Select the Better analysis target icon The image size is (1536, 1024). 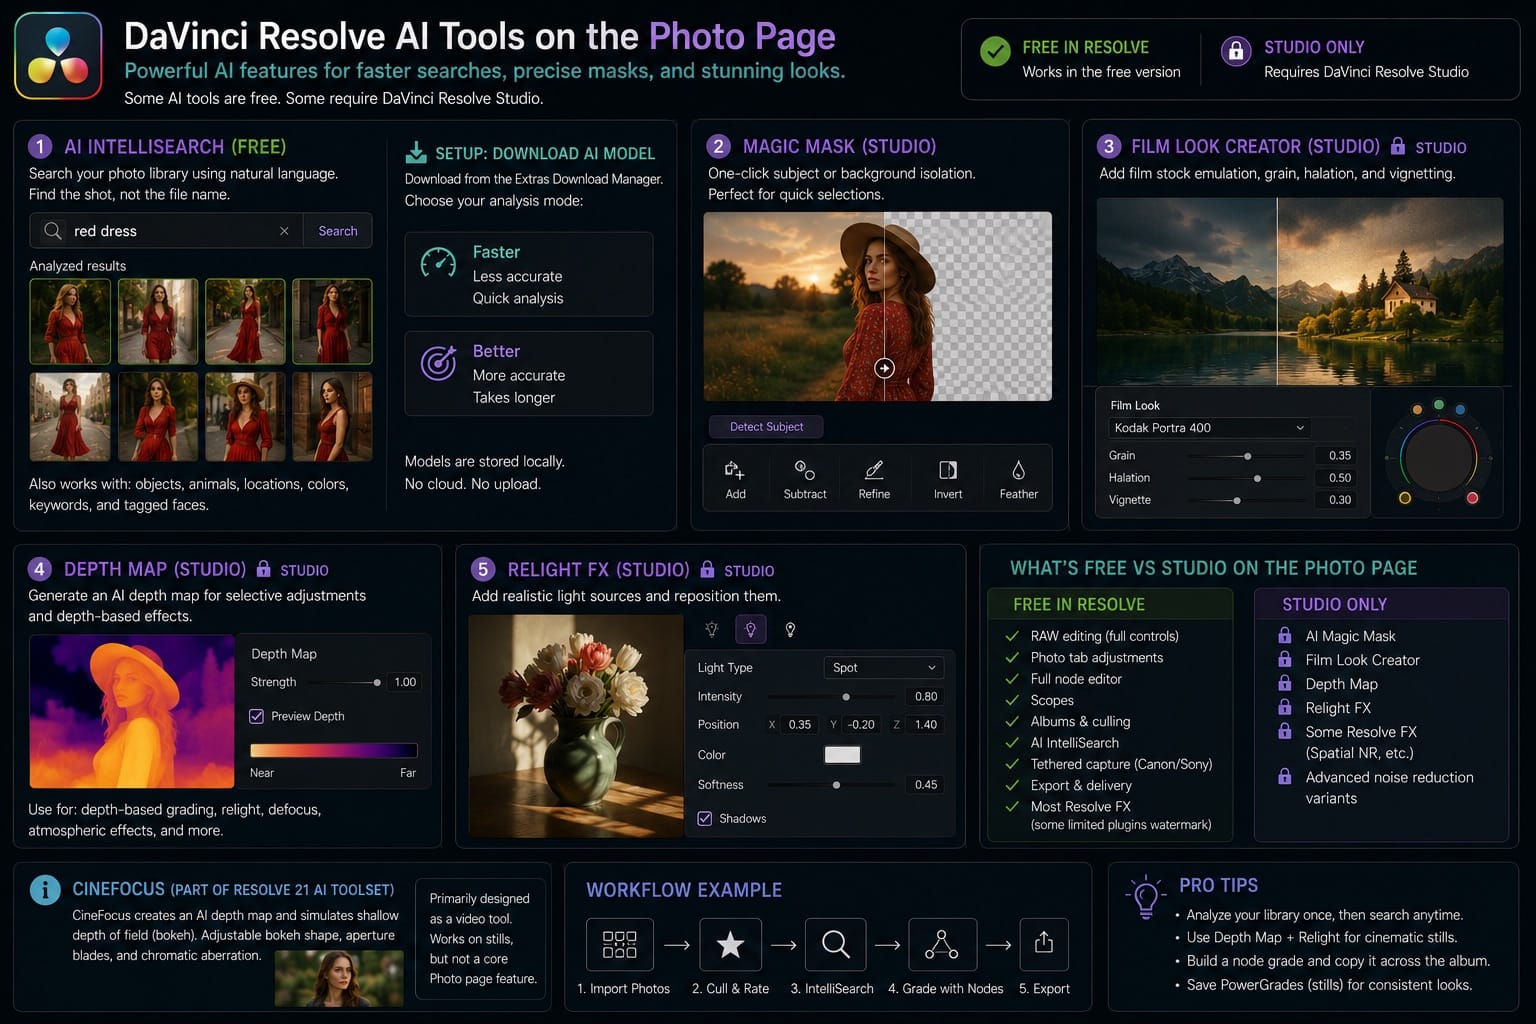438,363
